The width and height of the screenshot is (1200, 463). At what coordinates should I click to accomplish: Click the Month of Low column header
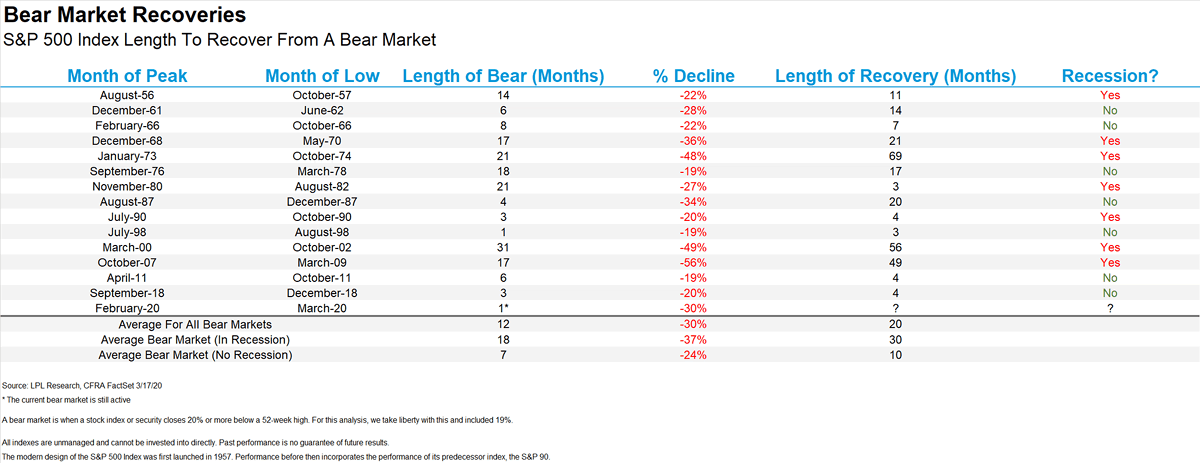click(322, 76)
